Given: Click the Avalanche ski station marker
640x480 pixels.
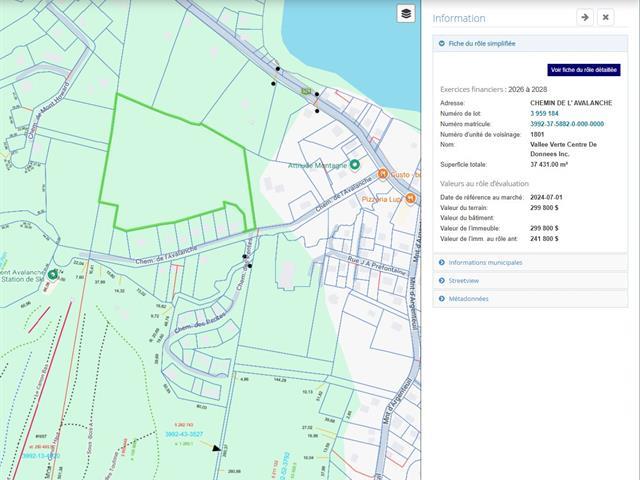Looking at the screenshot, I should (53, 273).
